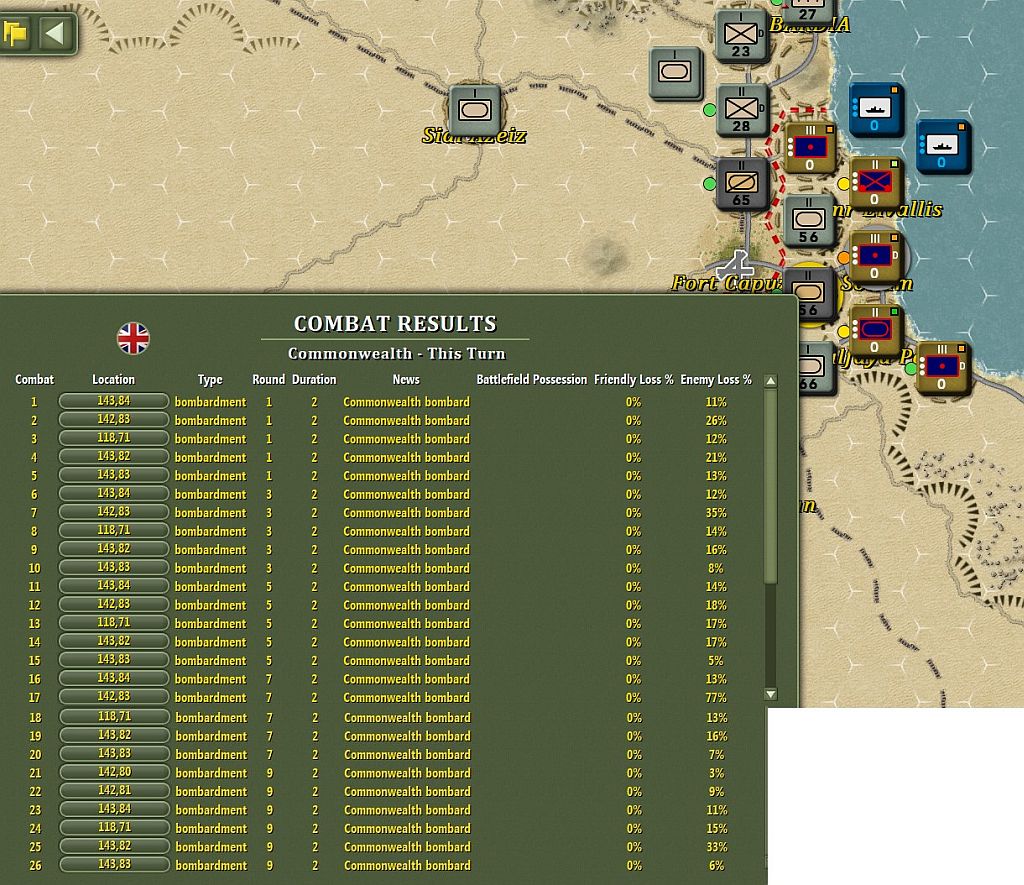Click the British flag icon in Combat Results
The height and width of the screenshot is (885, 1024).
(133, 338)
